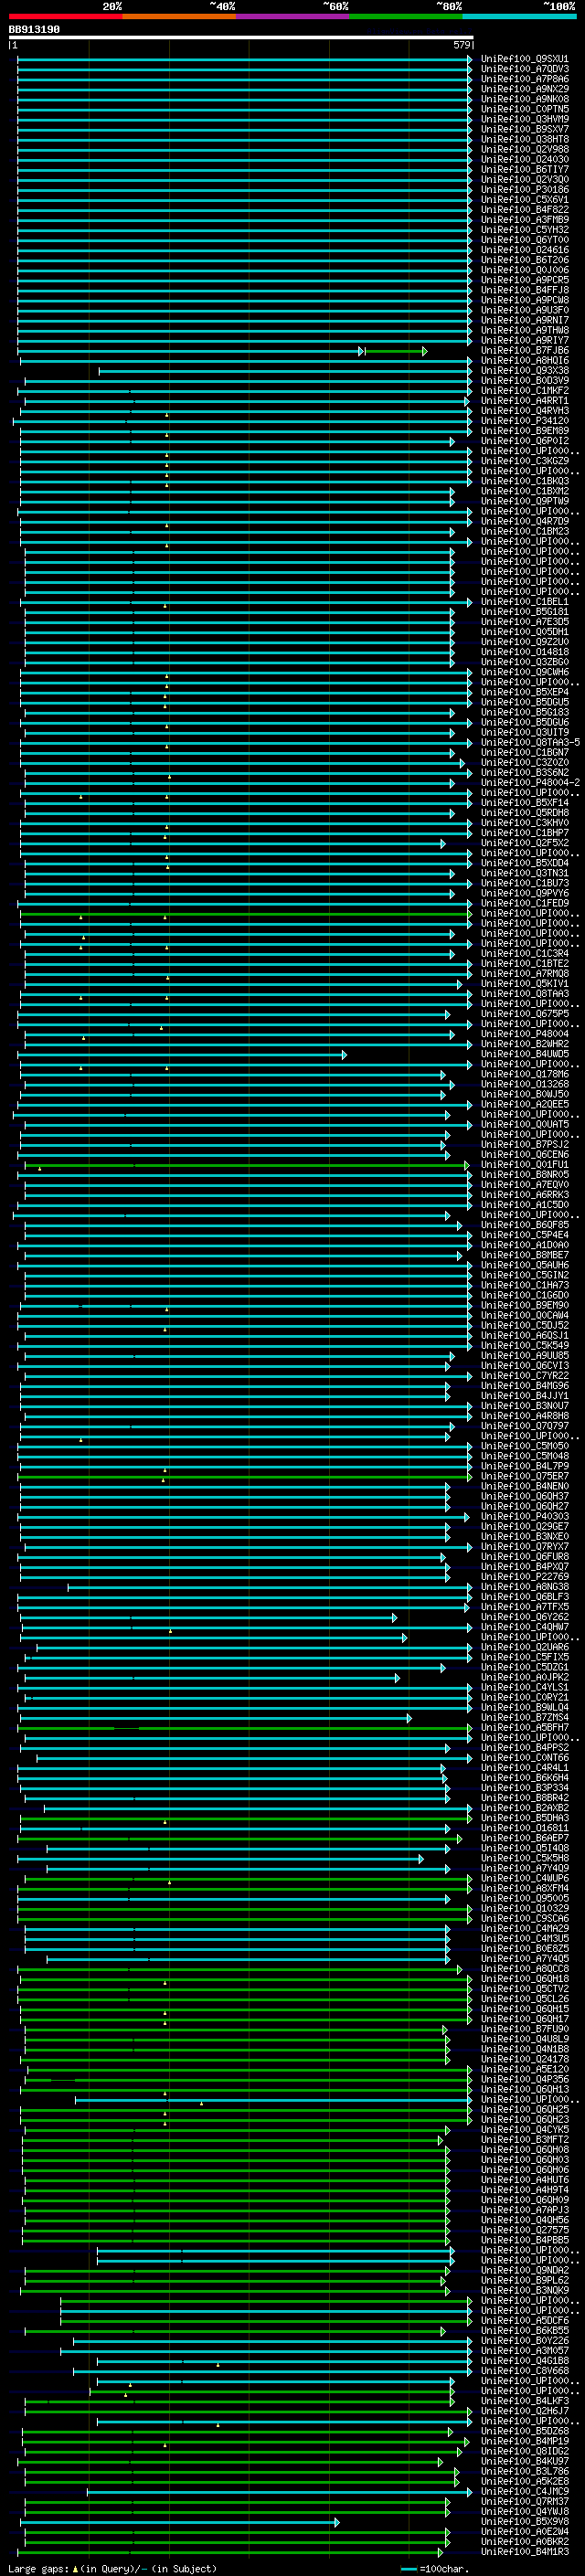Open hit UniRef100_Q3HVM9

point(524,119)
